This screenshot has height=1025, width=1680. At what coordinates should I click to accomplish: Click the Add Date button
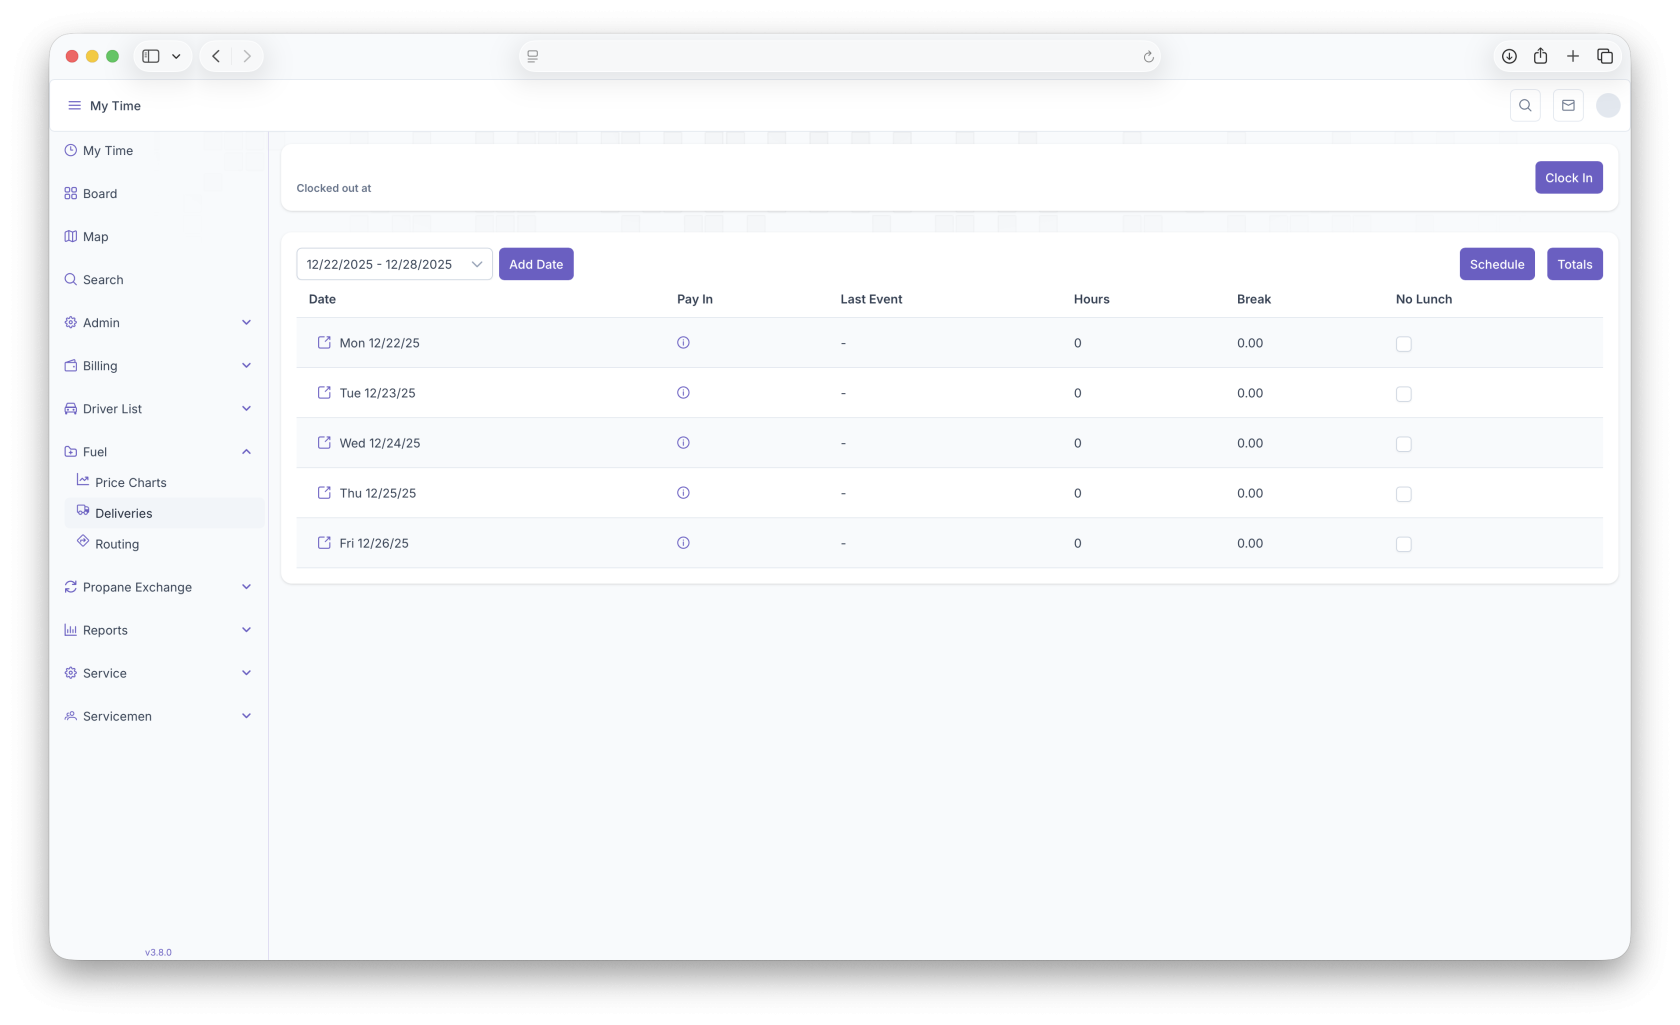point(536,264)
